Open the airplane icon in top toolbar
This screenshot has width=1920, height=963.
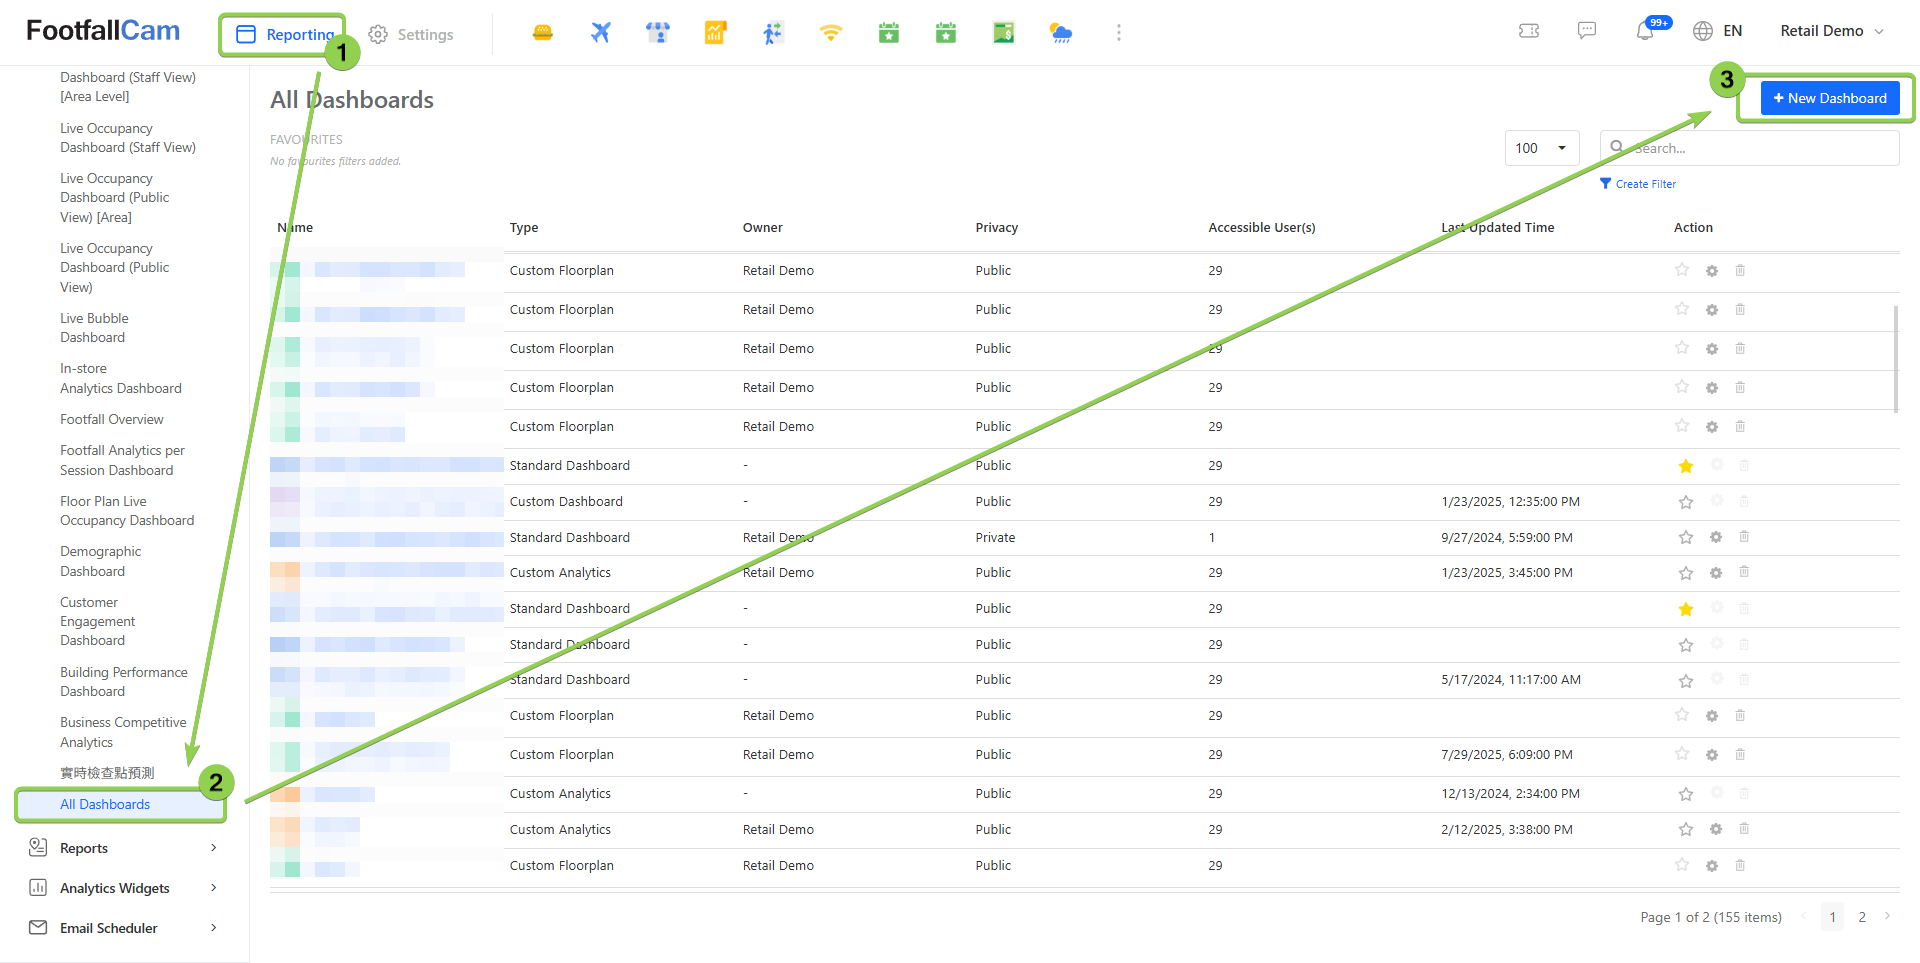point(600,33)
